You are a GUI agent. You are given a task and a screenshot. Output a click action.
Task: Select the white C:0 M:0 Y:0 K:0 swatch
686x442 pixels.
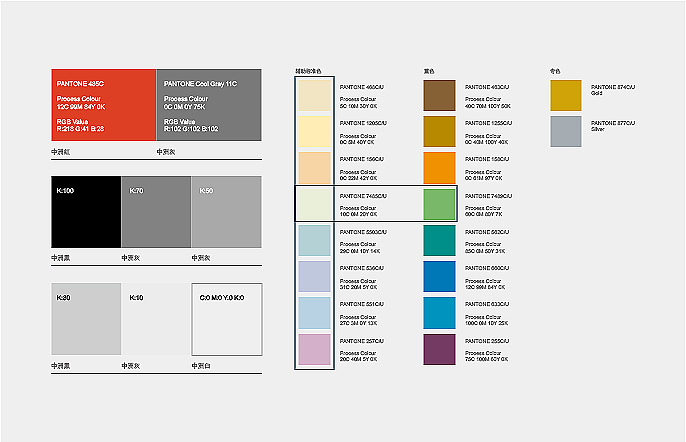226,319
